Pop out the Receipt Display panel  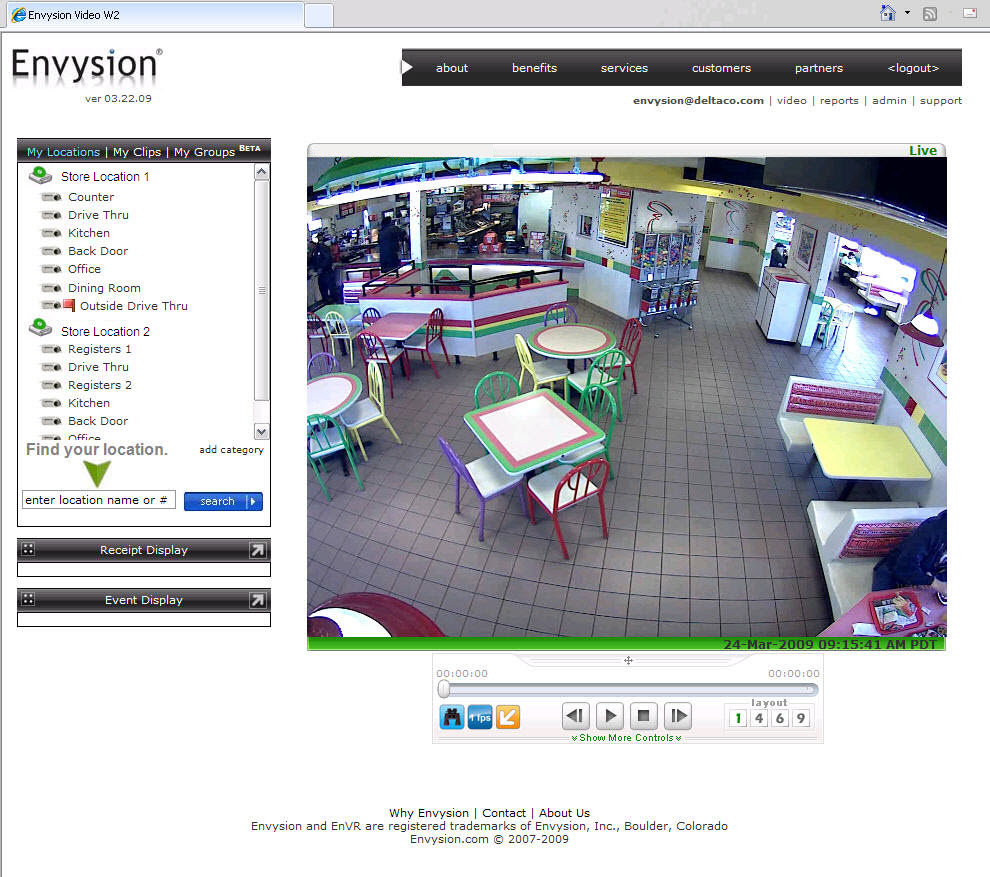(258, 550)
